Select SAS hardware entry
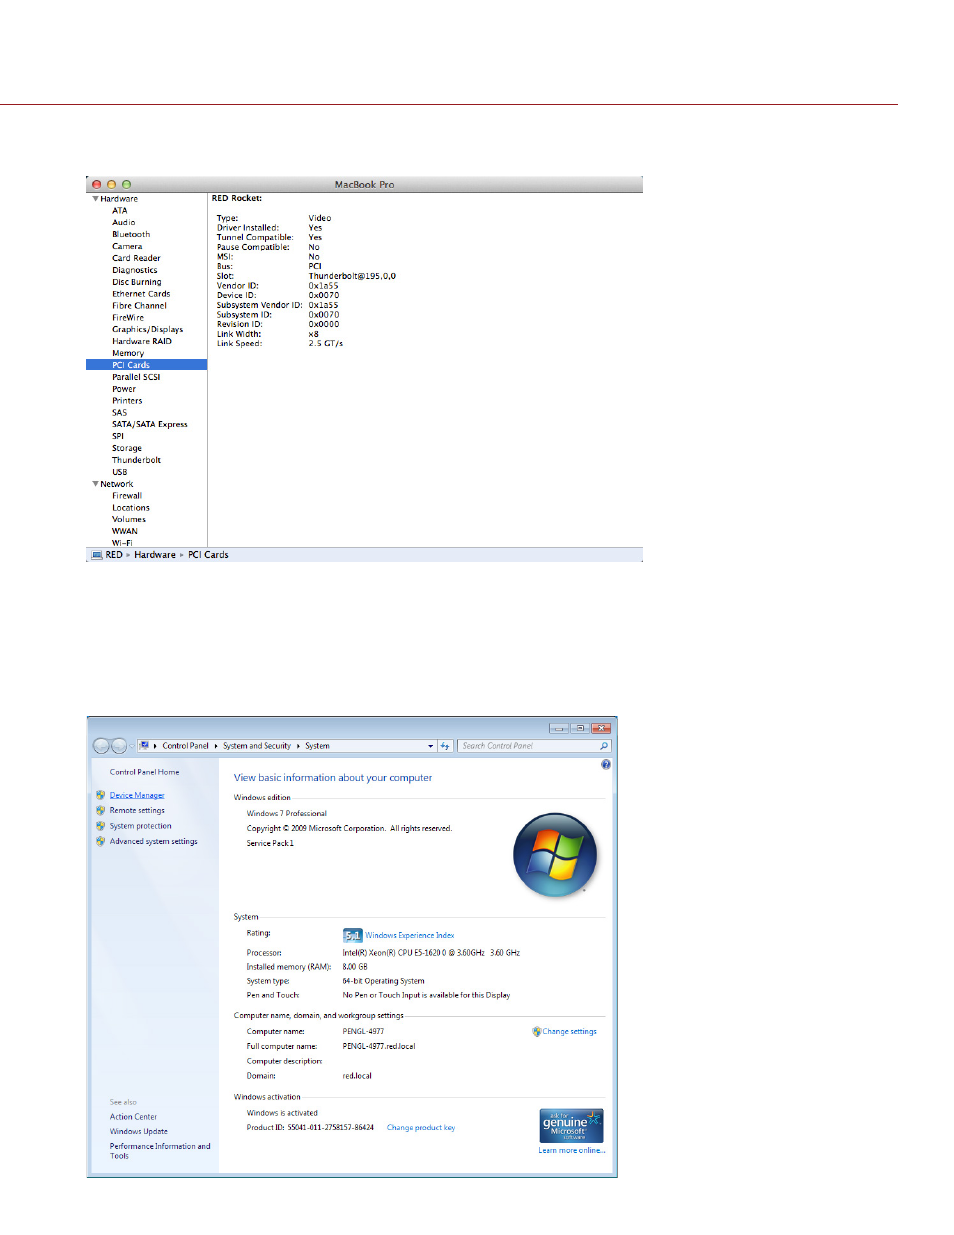Image resolution: width=954 pixels, height=1235 pixels. coord(120,413)
